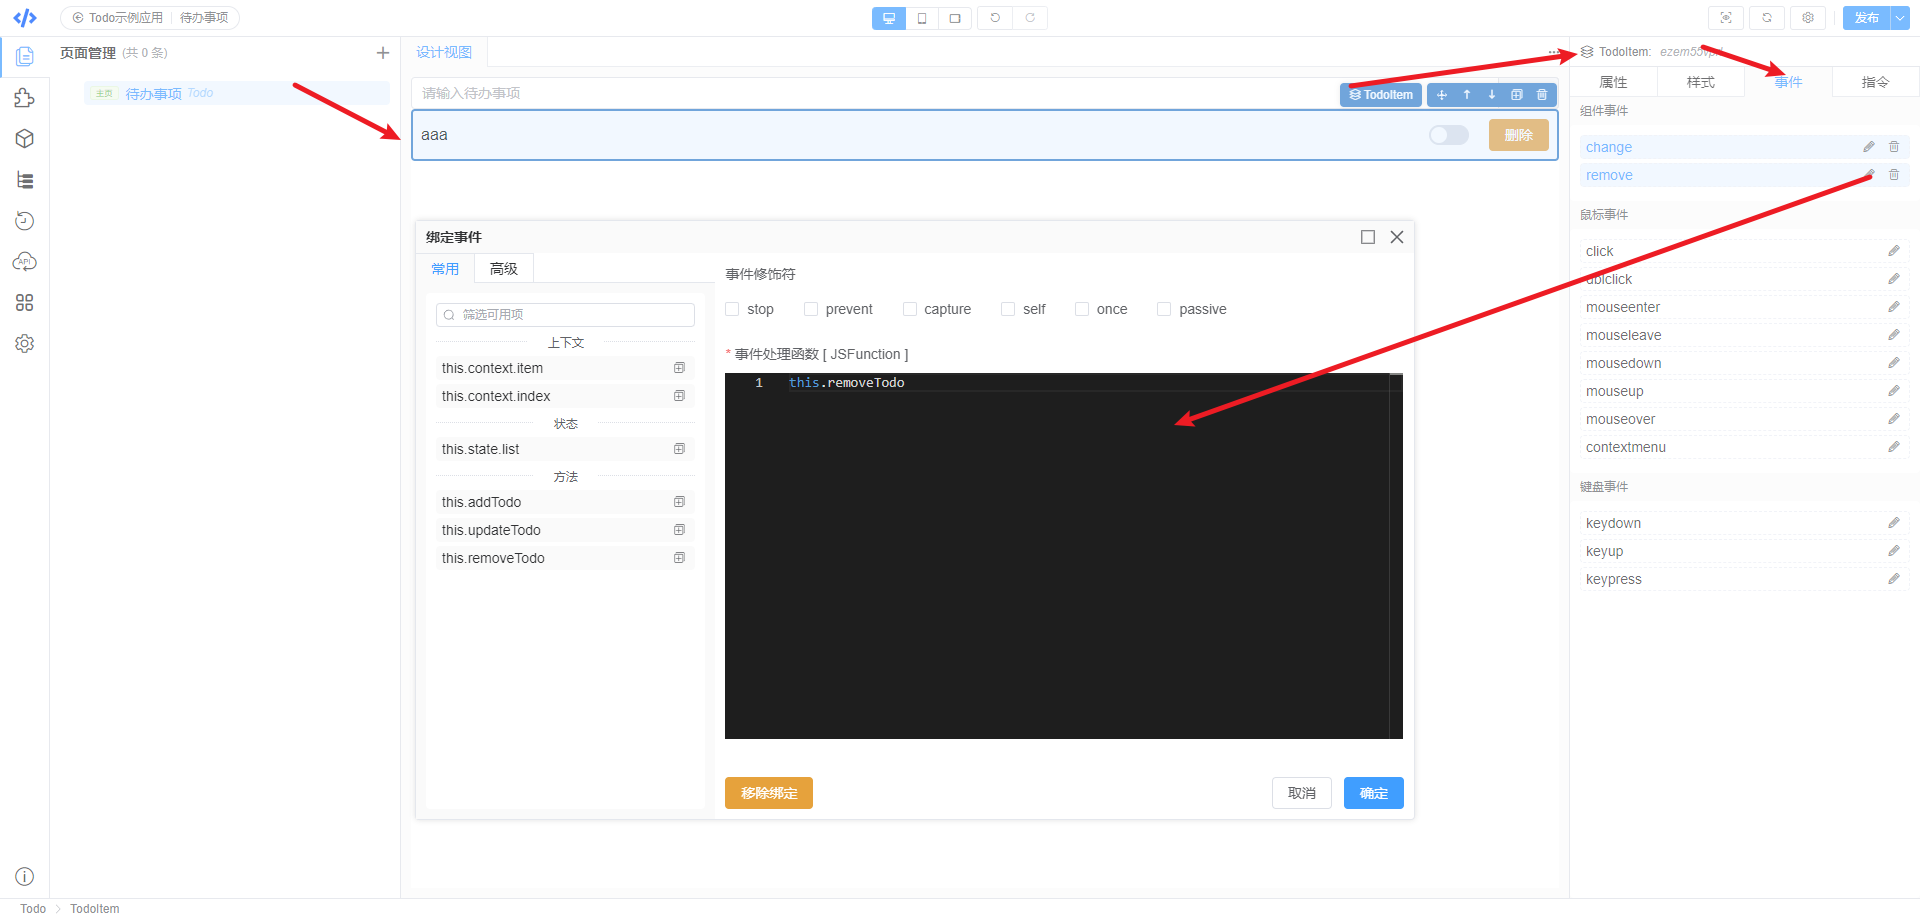This screenshot has height=919, width=1920.
Task: Switch to the 事件 events tab
Action: tap(1788, 82)
